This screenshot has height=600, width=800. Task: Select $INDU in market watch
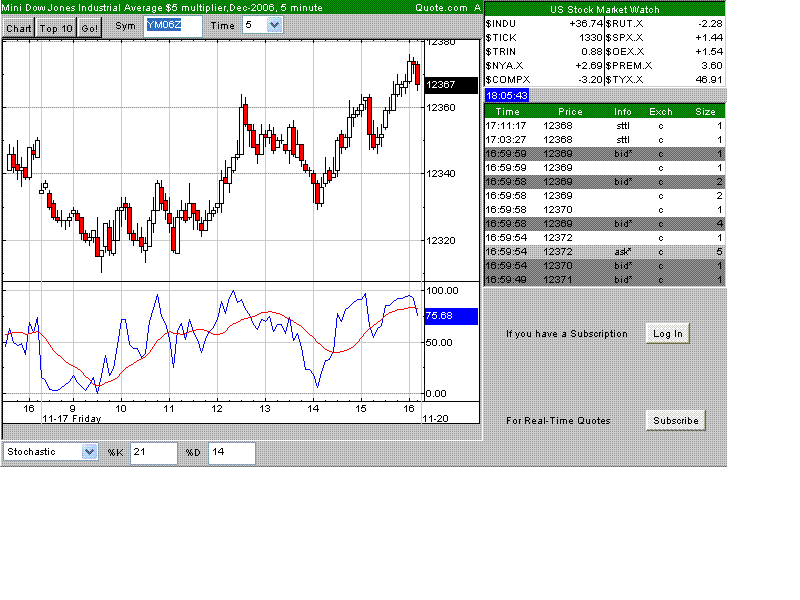click(x=501, y=24)
